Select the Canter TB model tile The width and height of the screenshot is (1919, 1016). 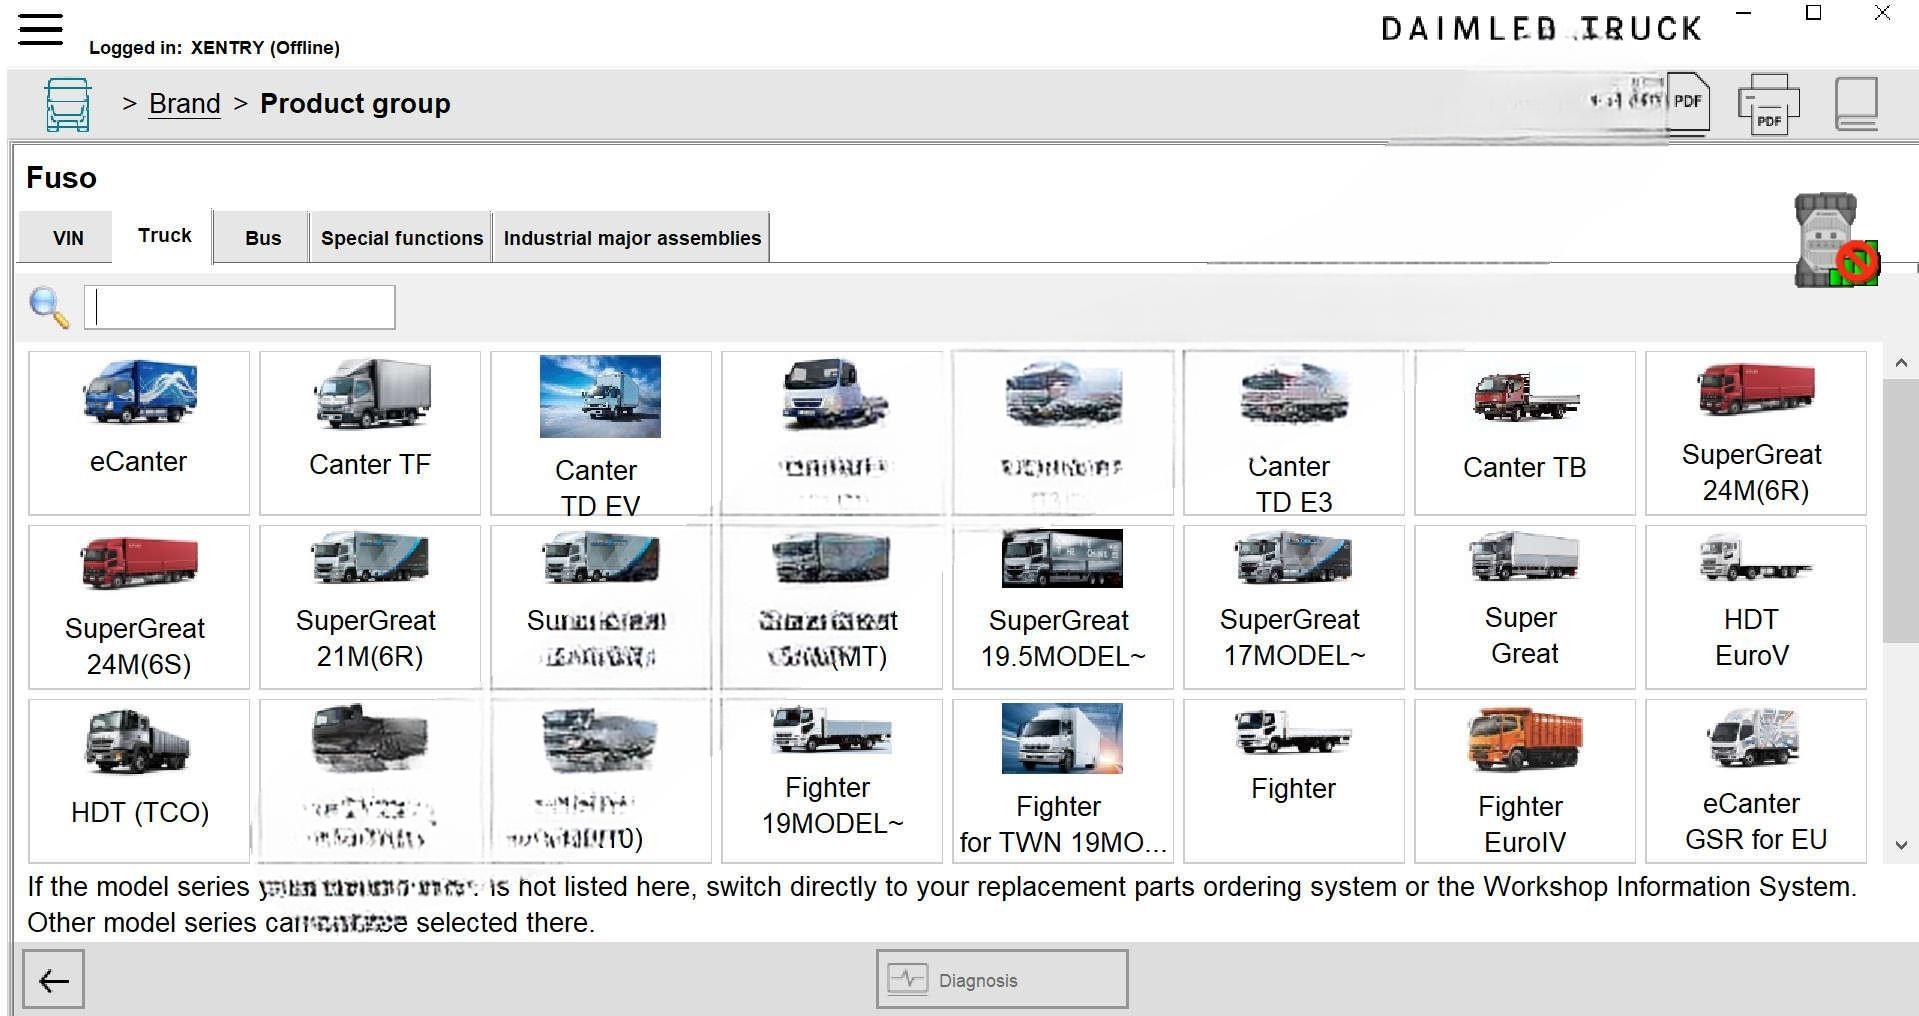click(x=1525, y=433)
